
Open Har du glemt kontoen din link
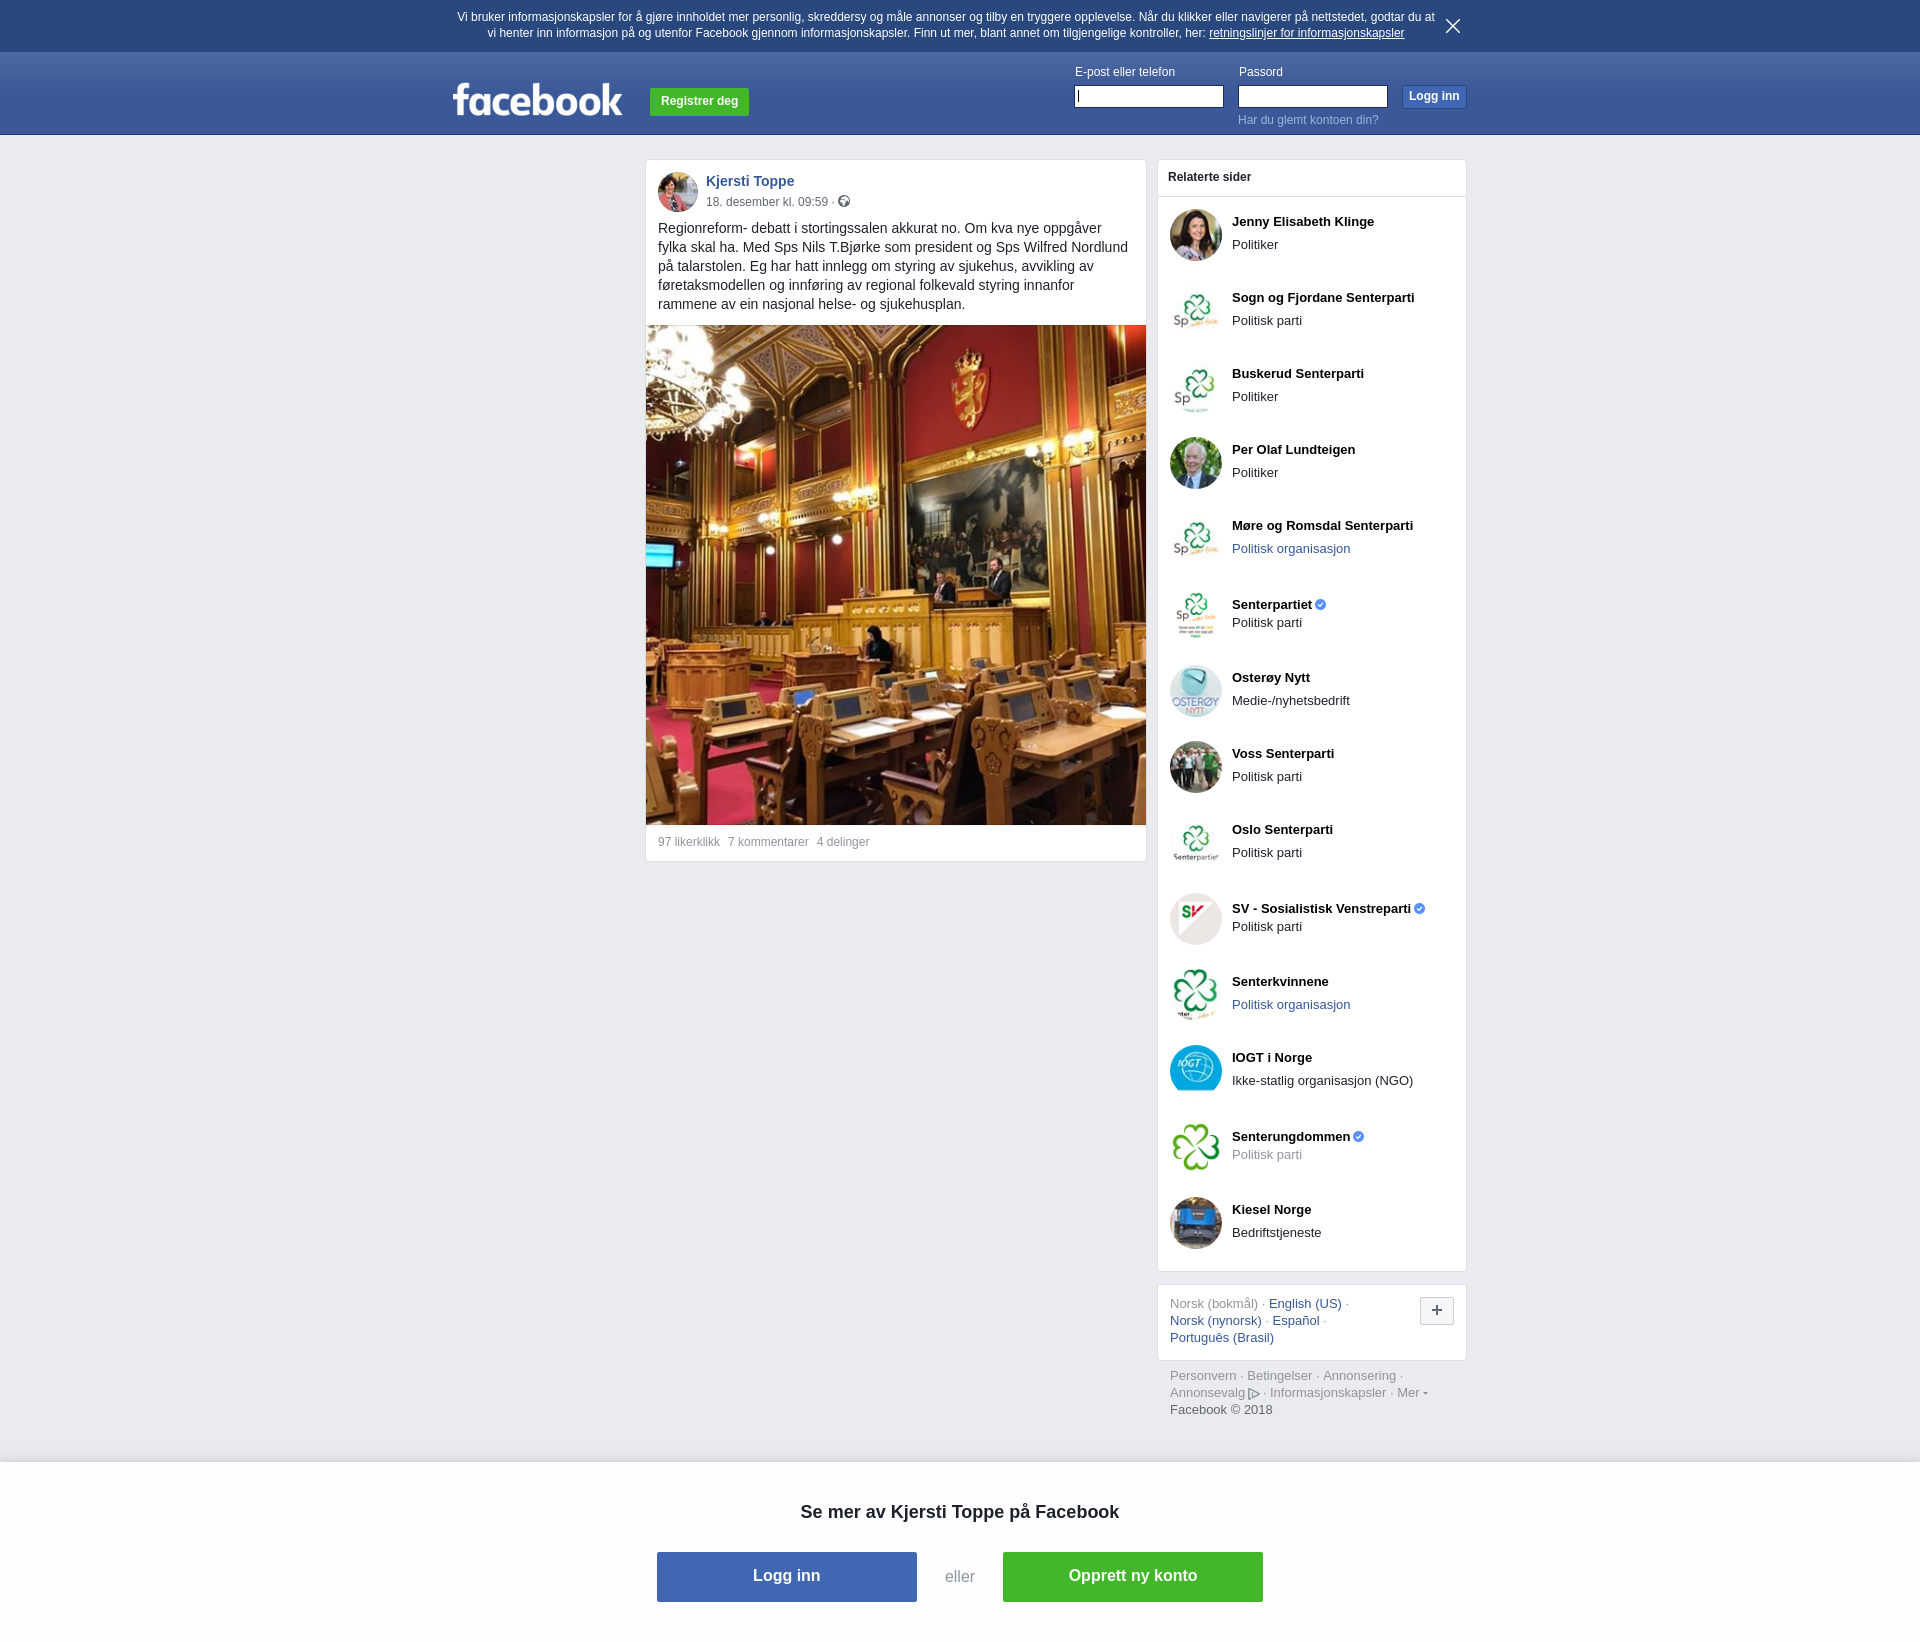(x=1308, y=120)
